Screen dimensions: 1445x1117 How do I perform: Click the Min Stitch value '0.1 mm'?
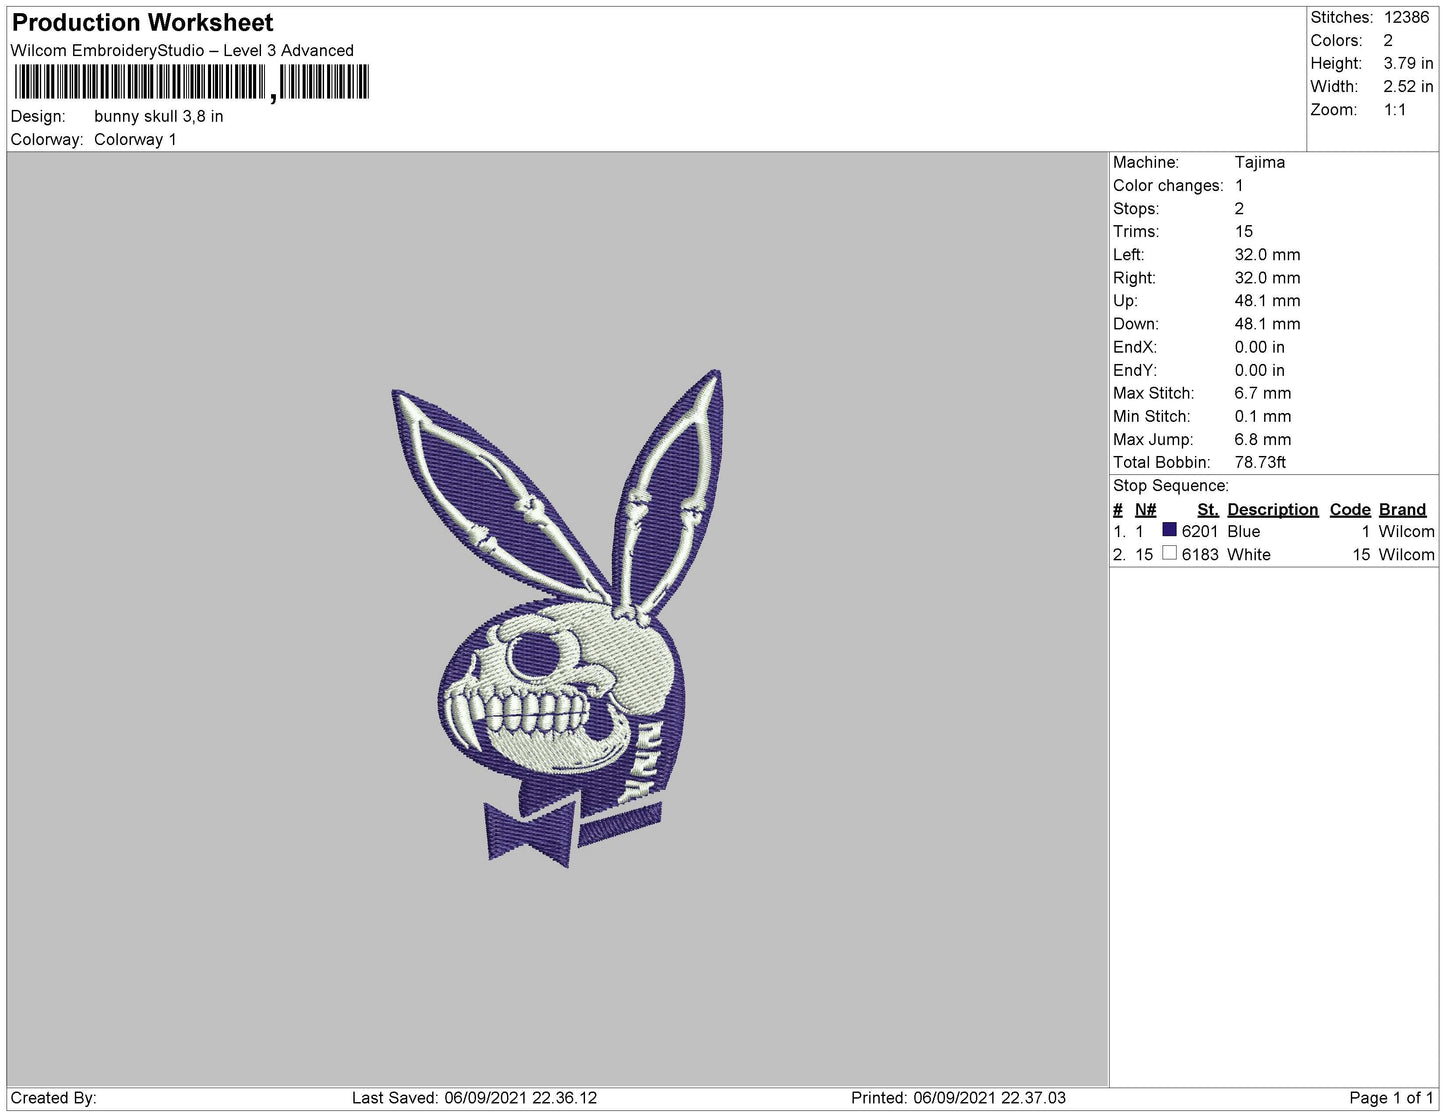tap(1263, 416)
